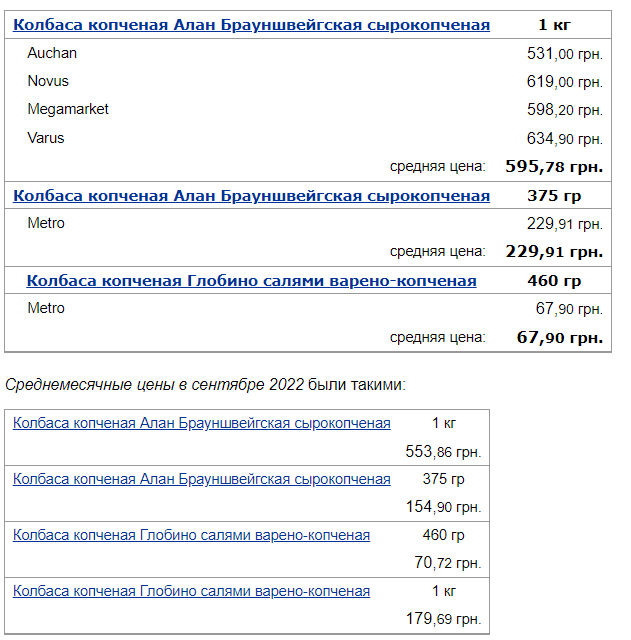Select the Metro row under Глобино салями
This screenshot has width=631, height=640.
308,308
